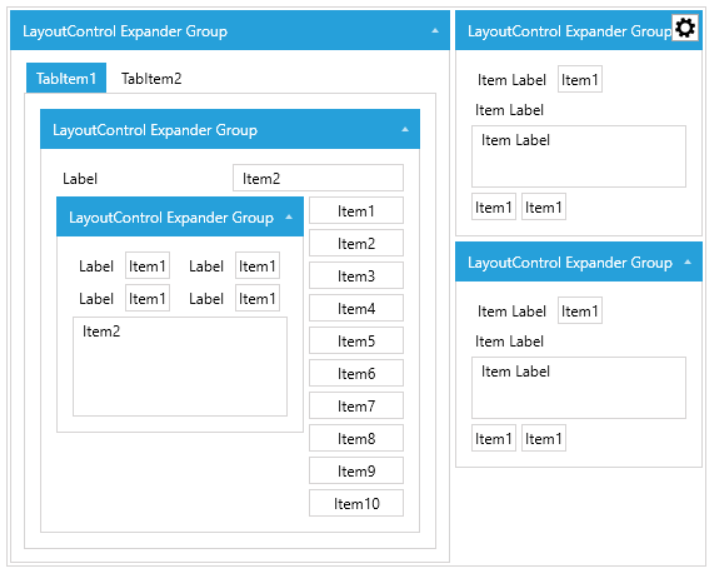Click the settings gear icon
Image resolution: width=715 pixels, height=578 pixels.
tap(685, 29)
